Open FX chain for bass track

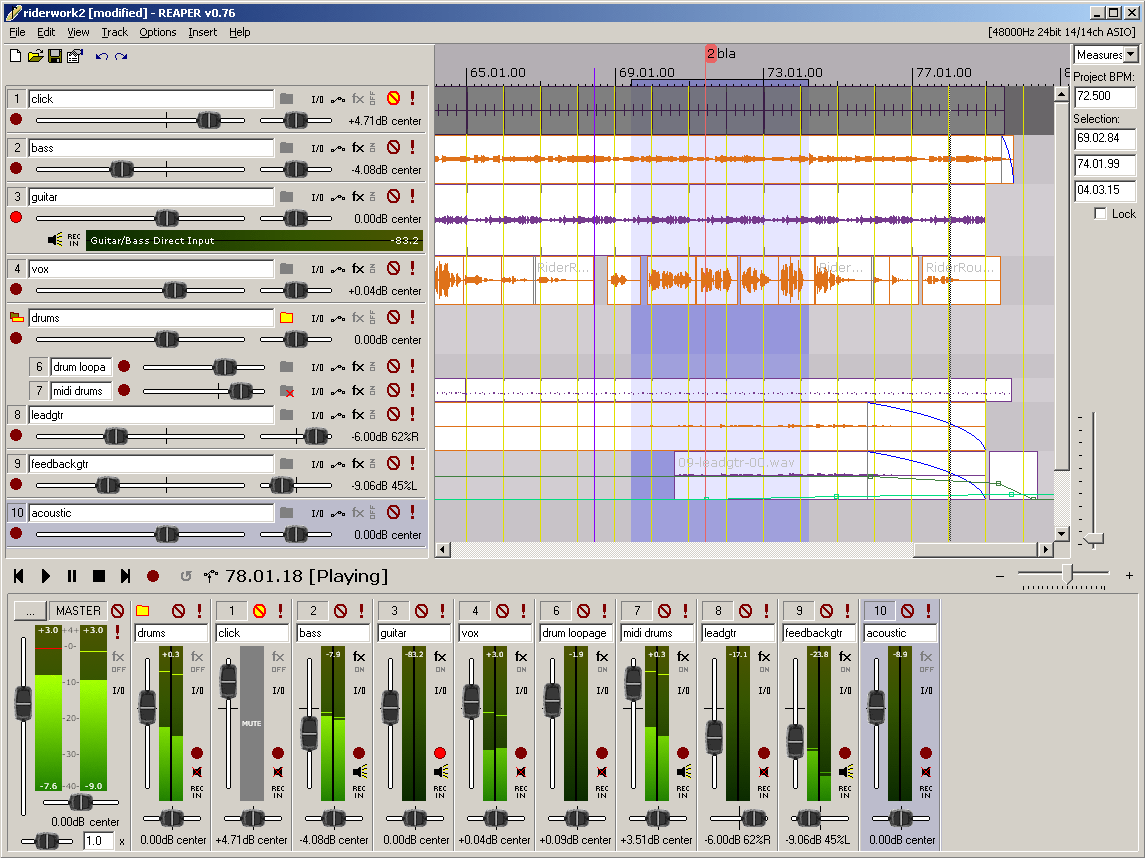(358, 147)
